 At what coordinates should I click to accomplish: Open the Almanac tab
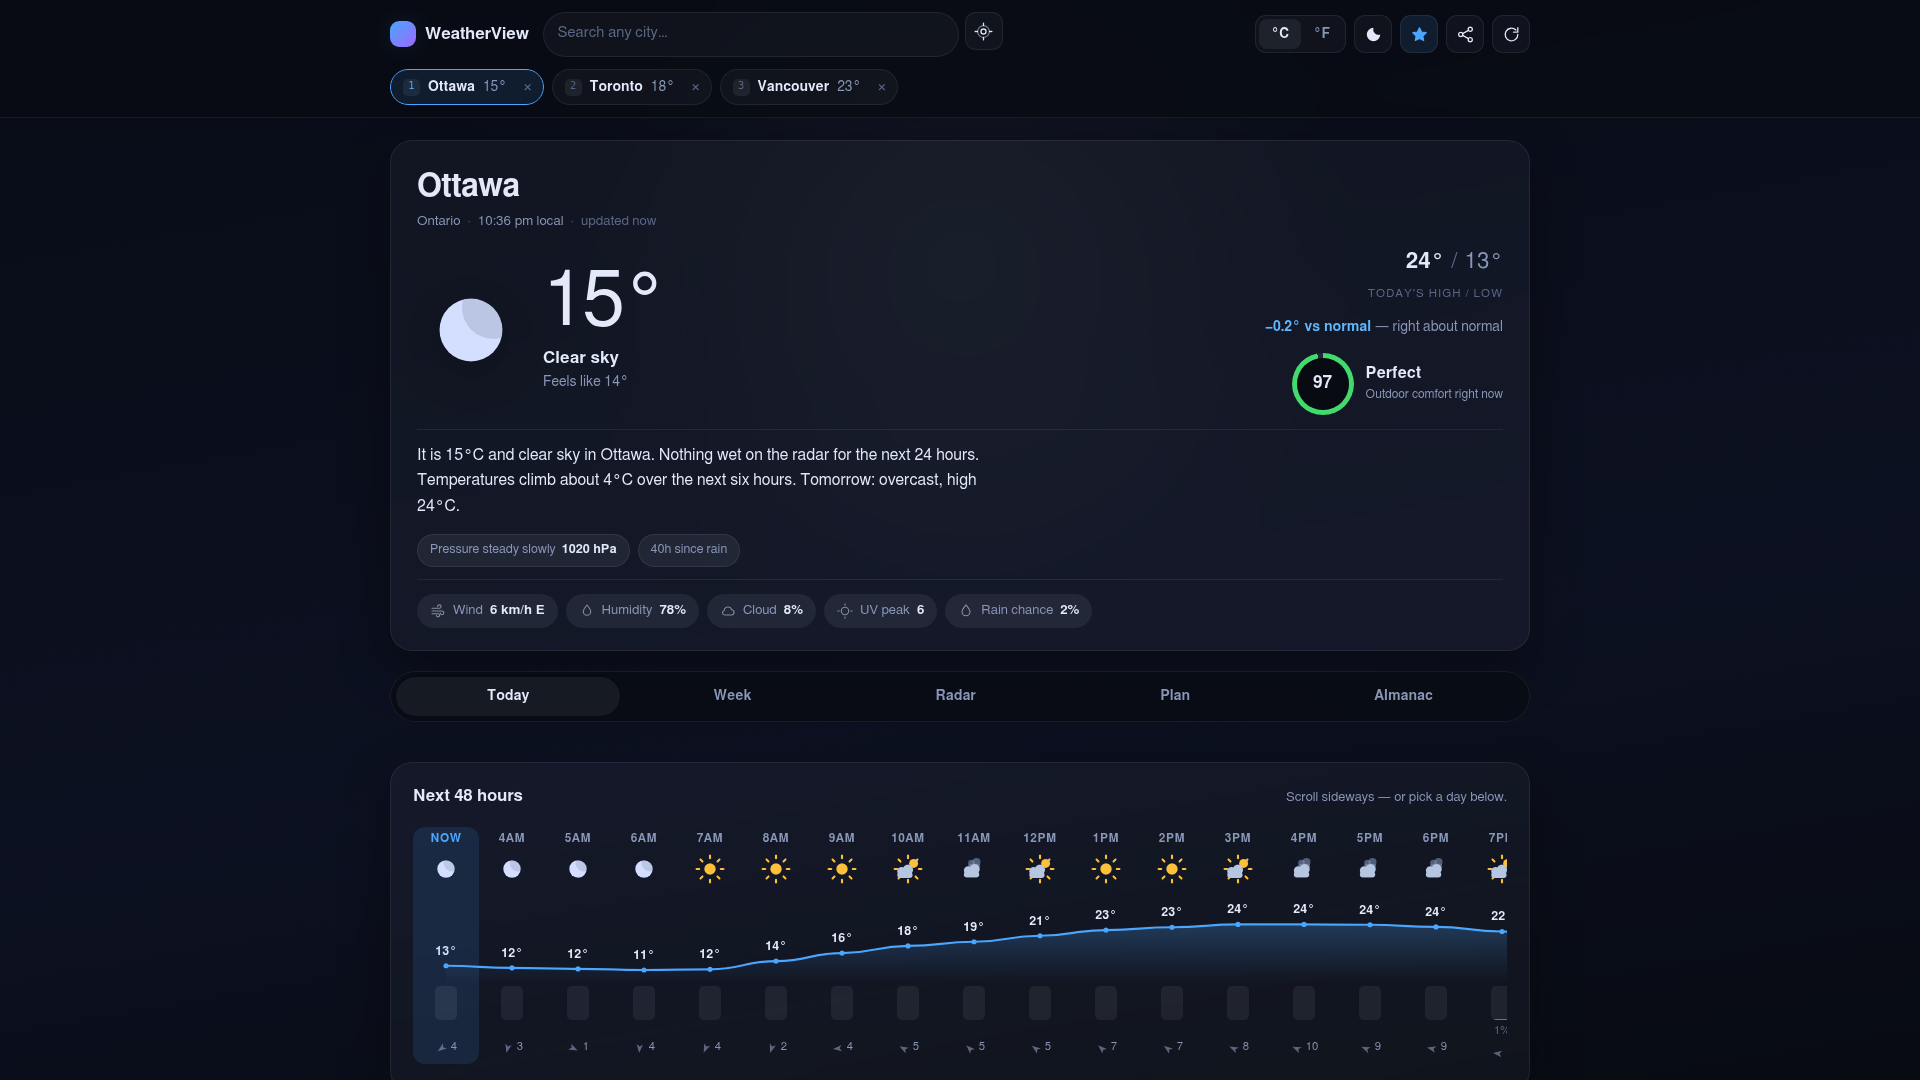pyautogui.click(x=1403, y=696)
